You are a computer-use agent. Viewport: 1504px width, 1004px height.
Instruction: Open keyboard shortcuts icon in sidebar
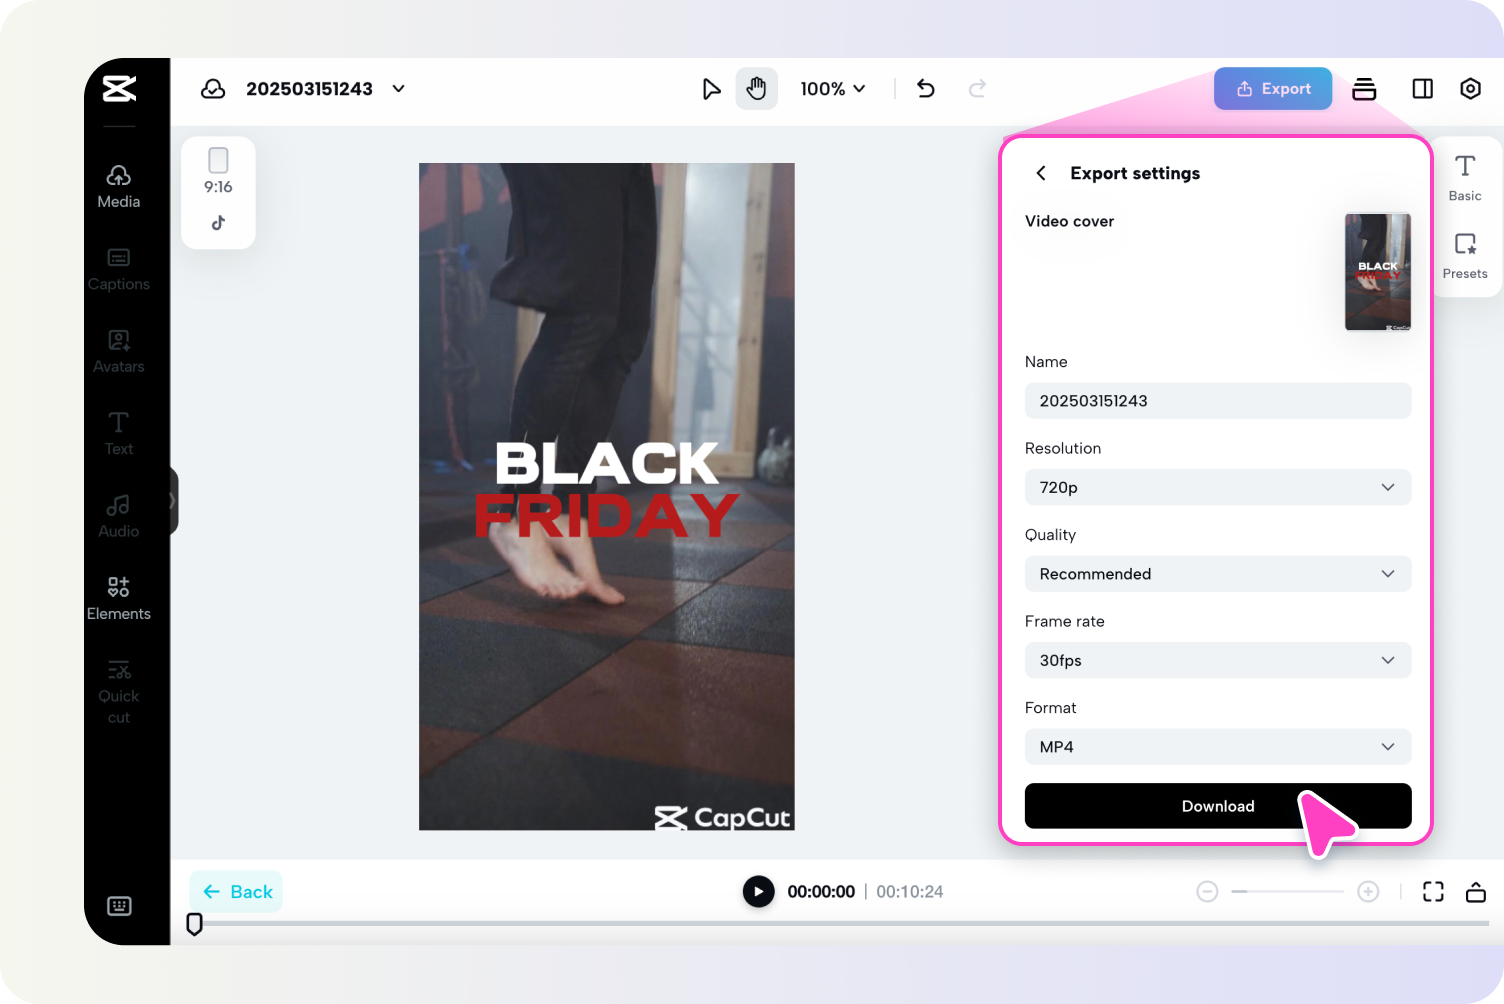click(119, 906)
